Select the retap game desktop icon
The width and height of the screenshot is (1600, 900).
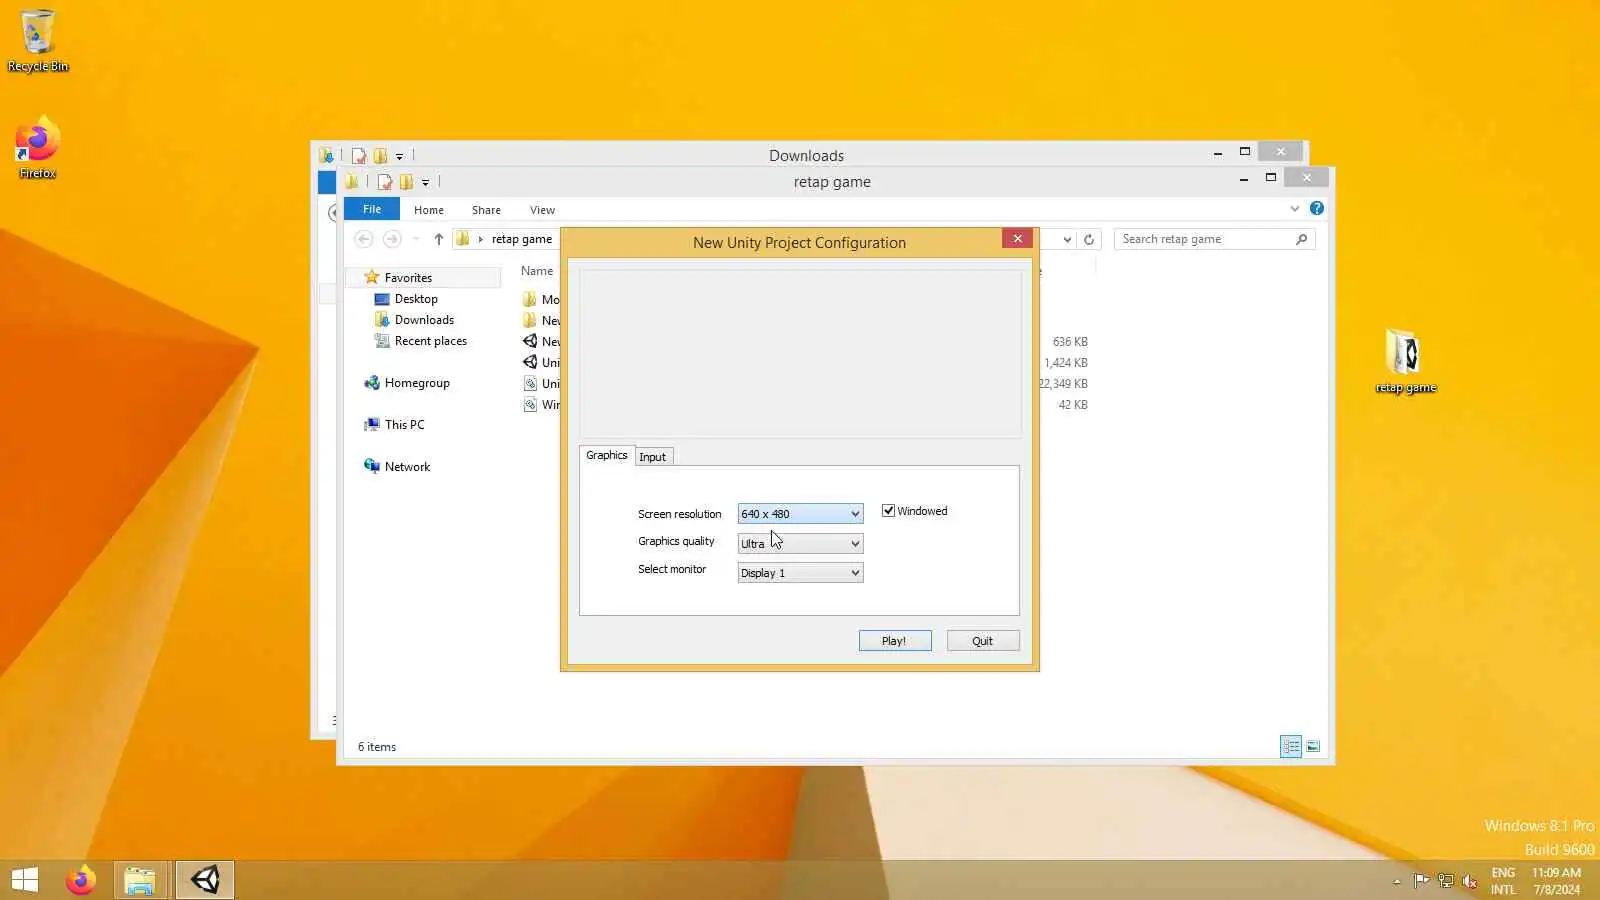click(x=1405, y=361)
